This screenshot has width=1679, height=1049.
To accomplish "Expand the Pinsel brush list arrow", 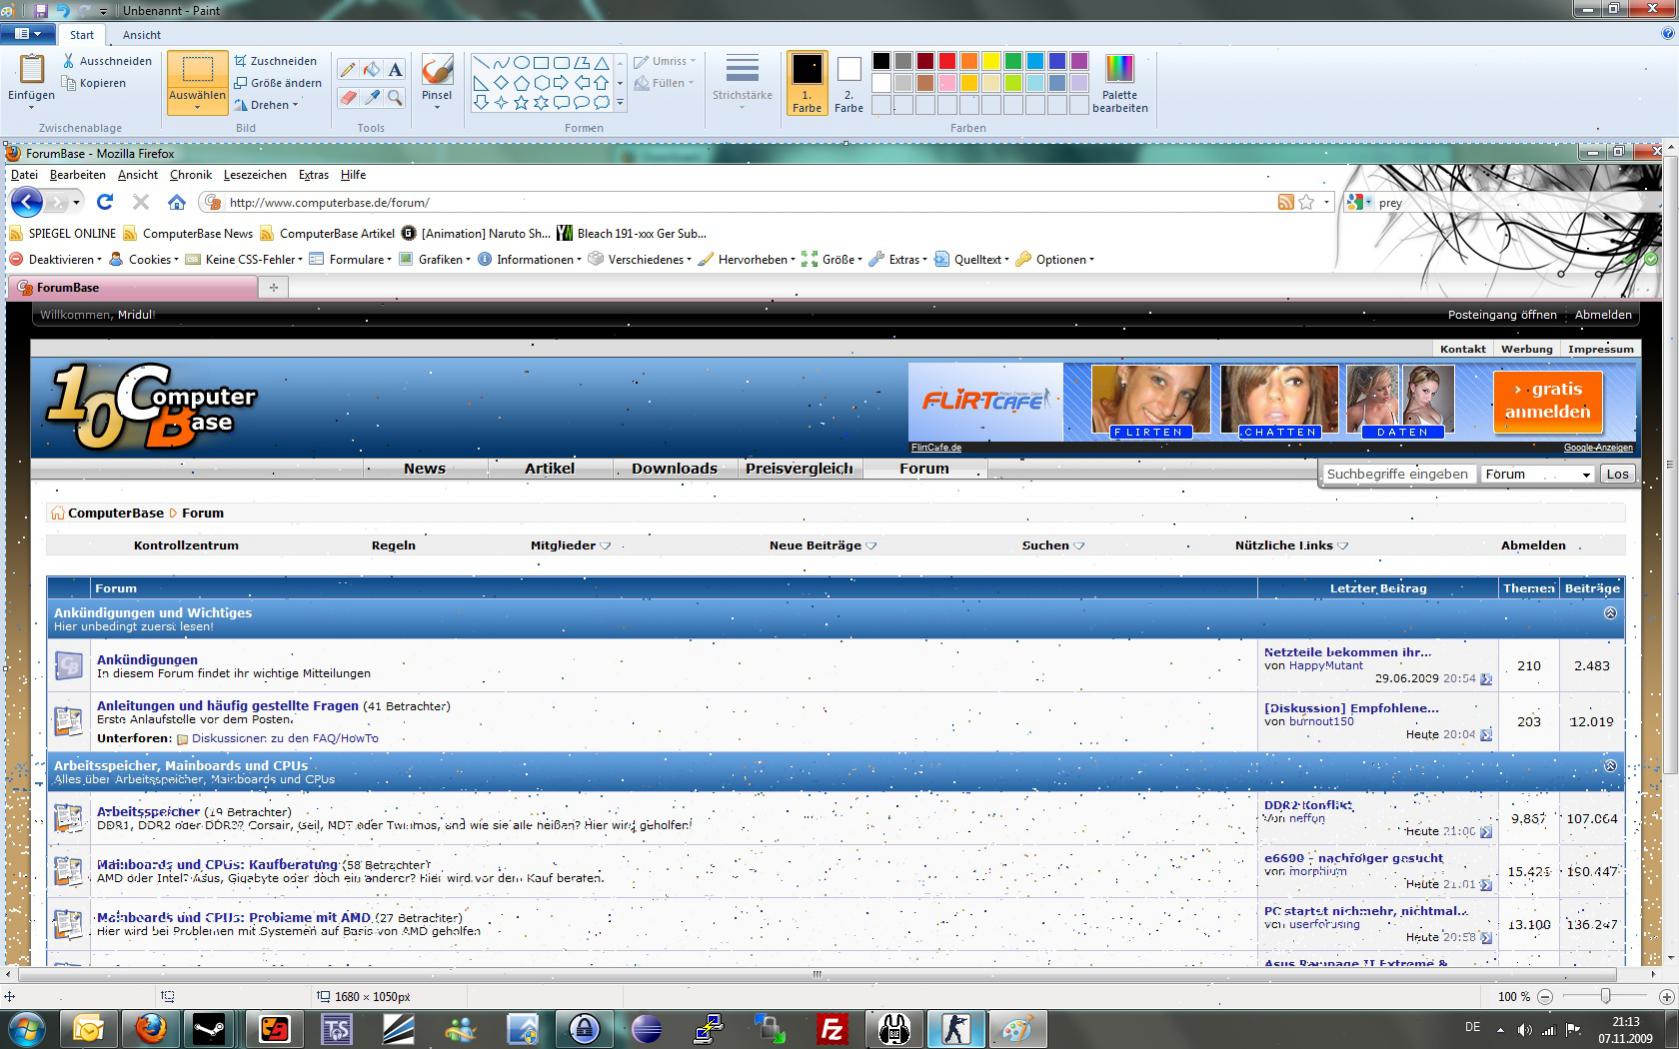I will point(437,107).
